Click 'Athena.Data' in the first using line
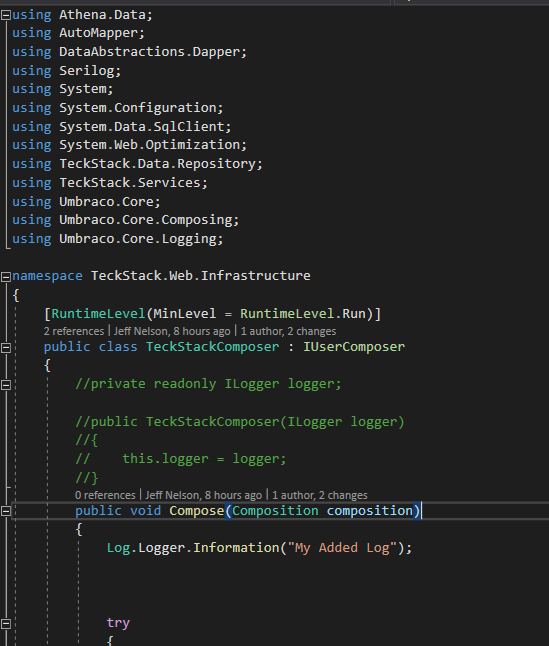 102,15
